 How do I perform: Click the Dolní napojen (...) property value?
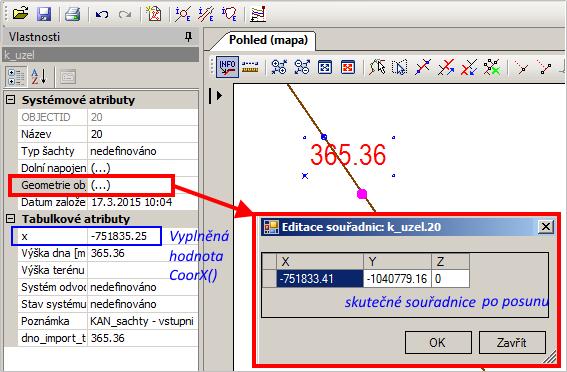coord(142,168)
